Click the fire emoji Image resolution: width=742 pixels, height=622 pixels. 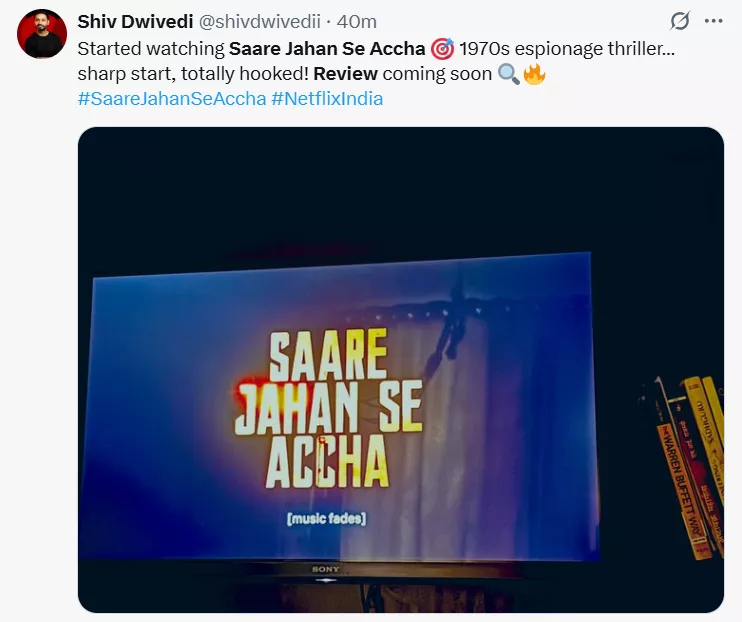pyautogui.click(x=534, y=74)
